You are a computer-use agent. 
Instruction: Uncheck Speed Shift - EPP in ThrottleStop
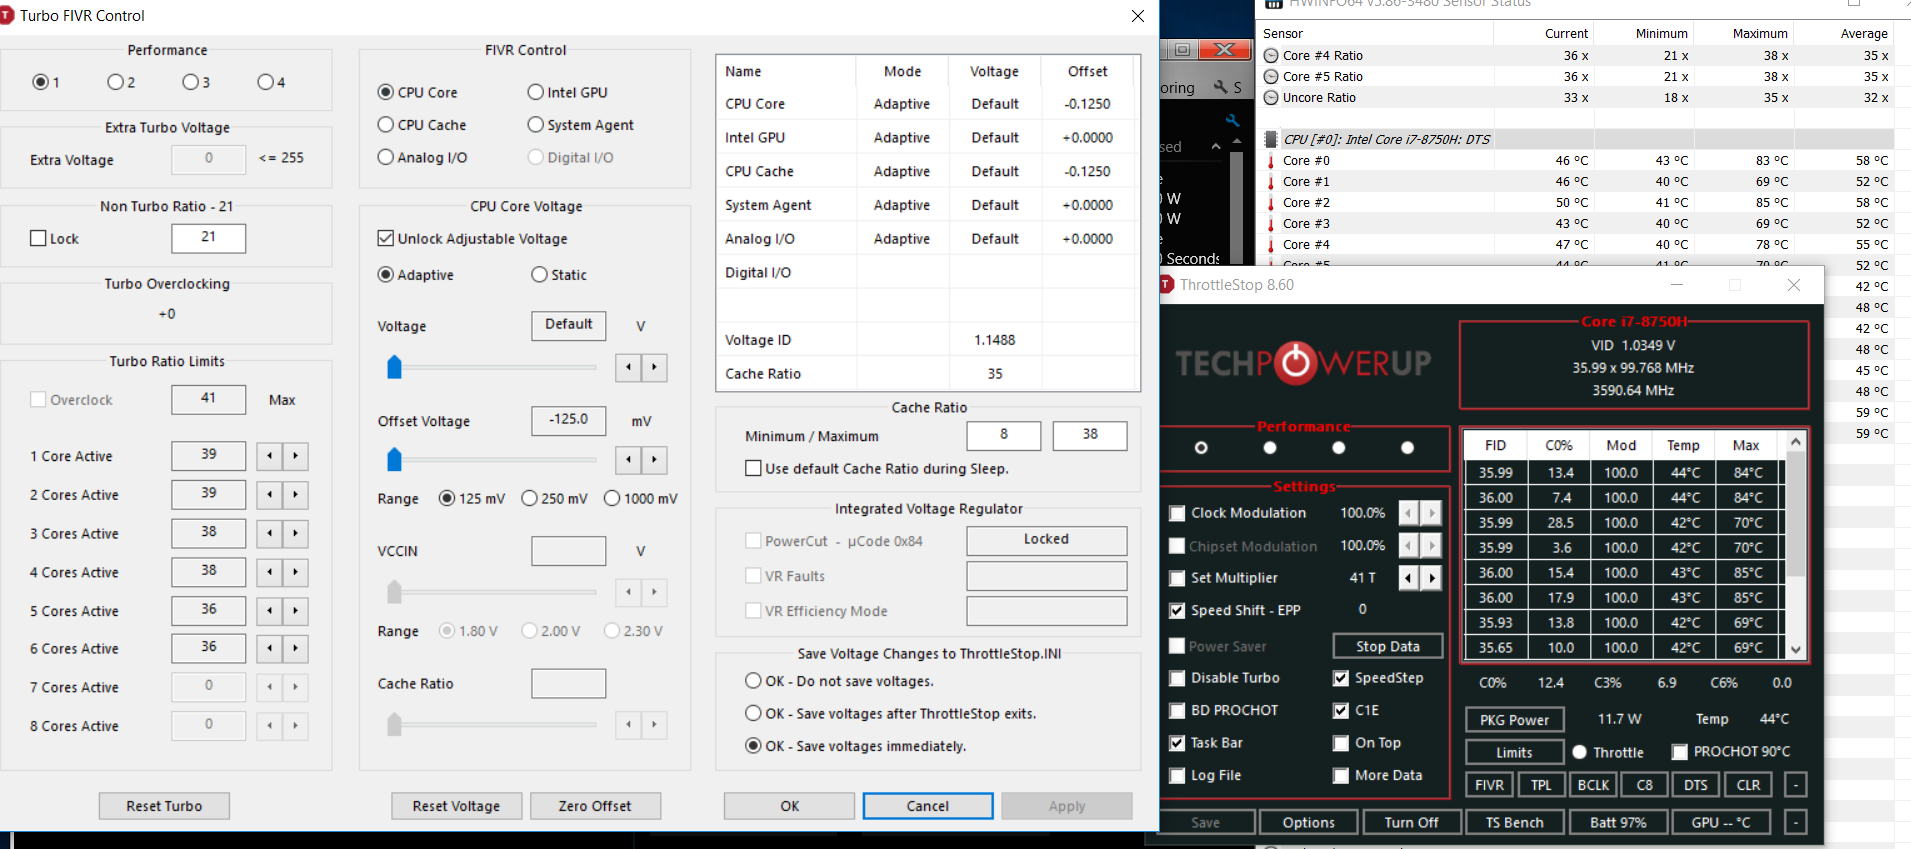(1178, 610)
